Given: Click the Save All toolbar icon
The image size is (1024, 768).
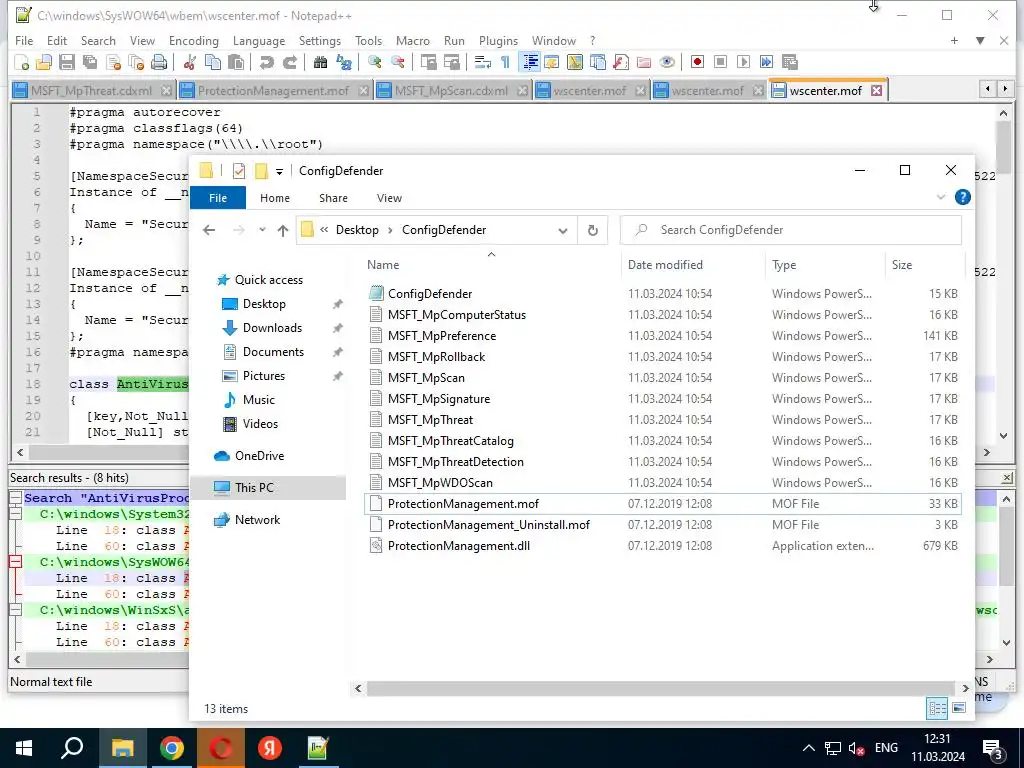Looking at the screenshot, I should click(x=89, y=63).
